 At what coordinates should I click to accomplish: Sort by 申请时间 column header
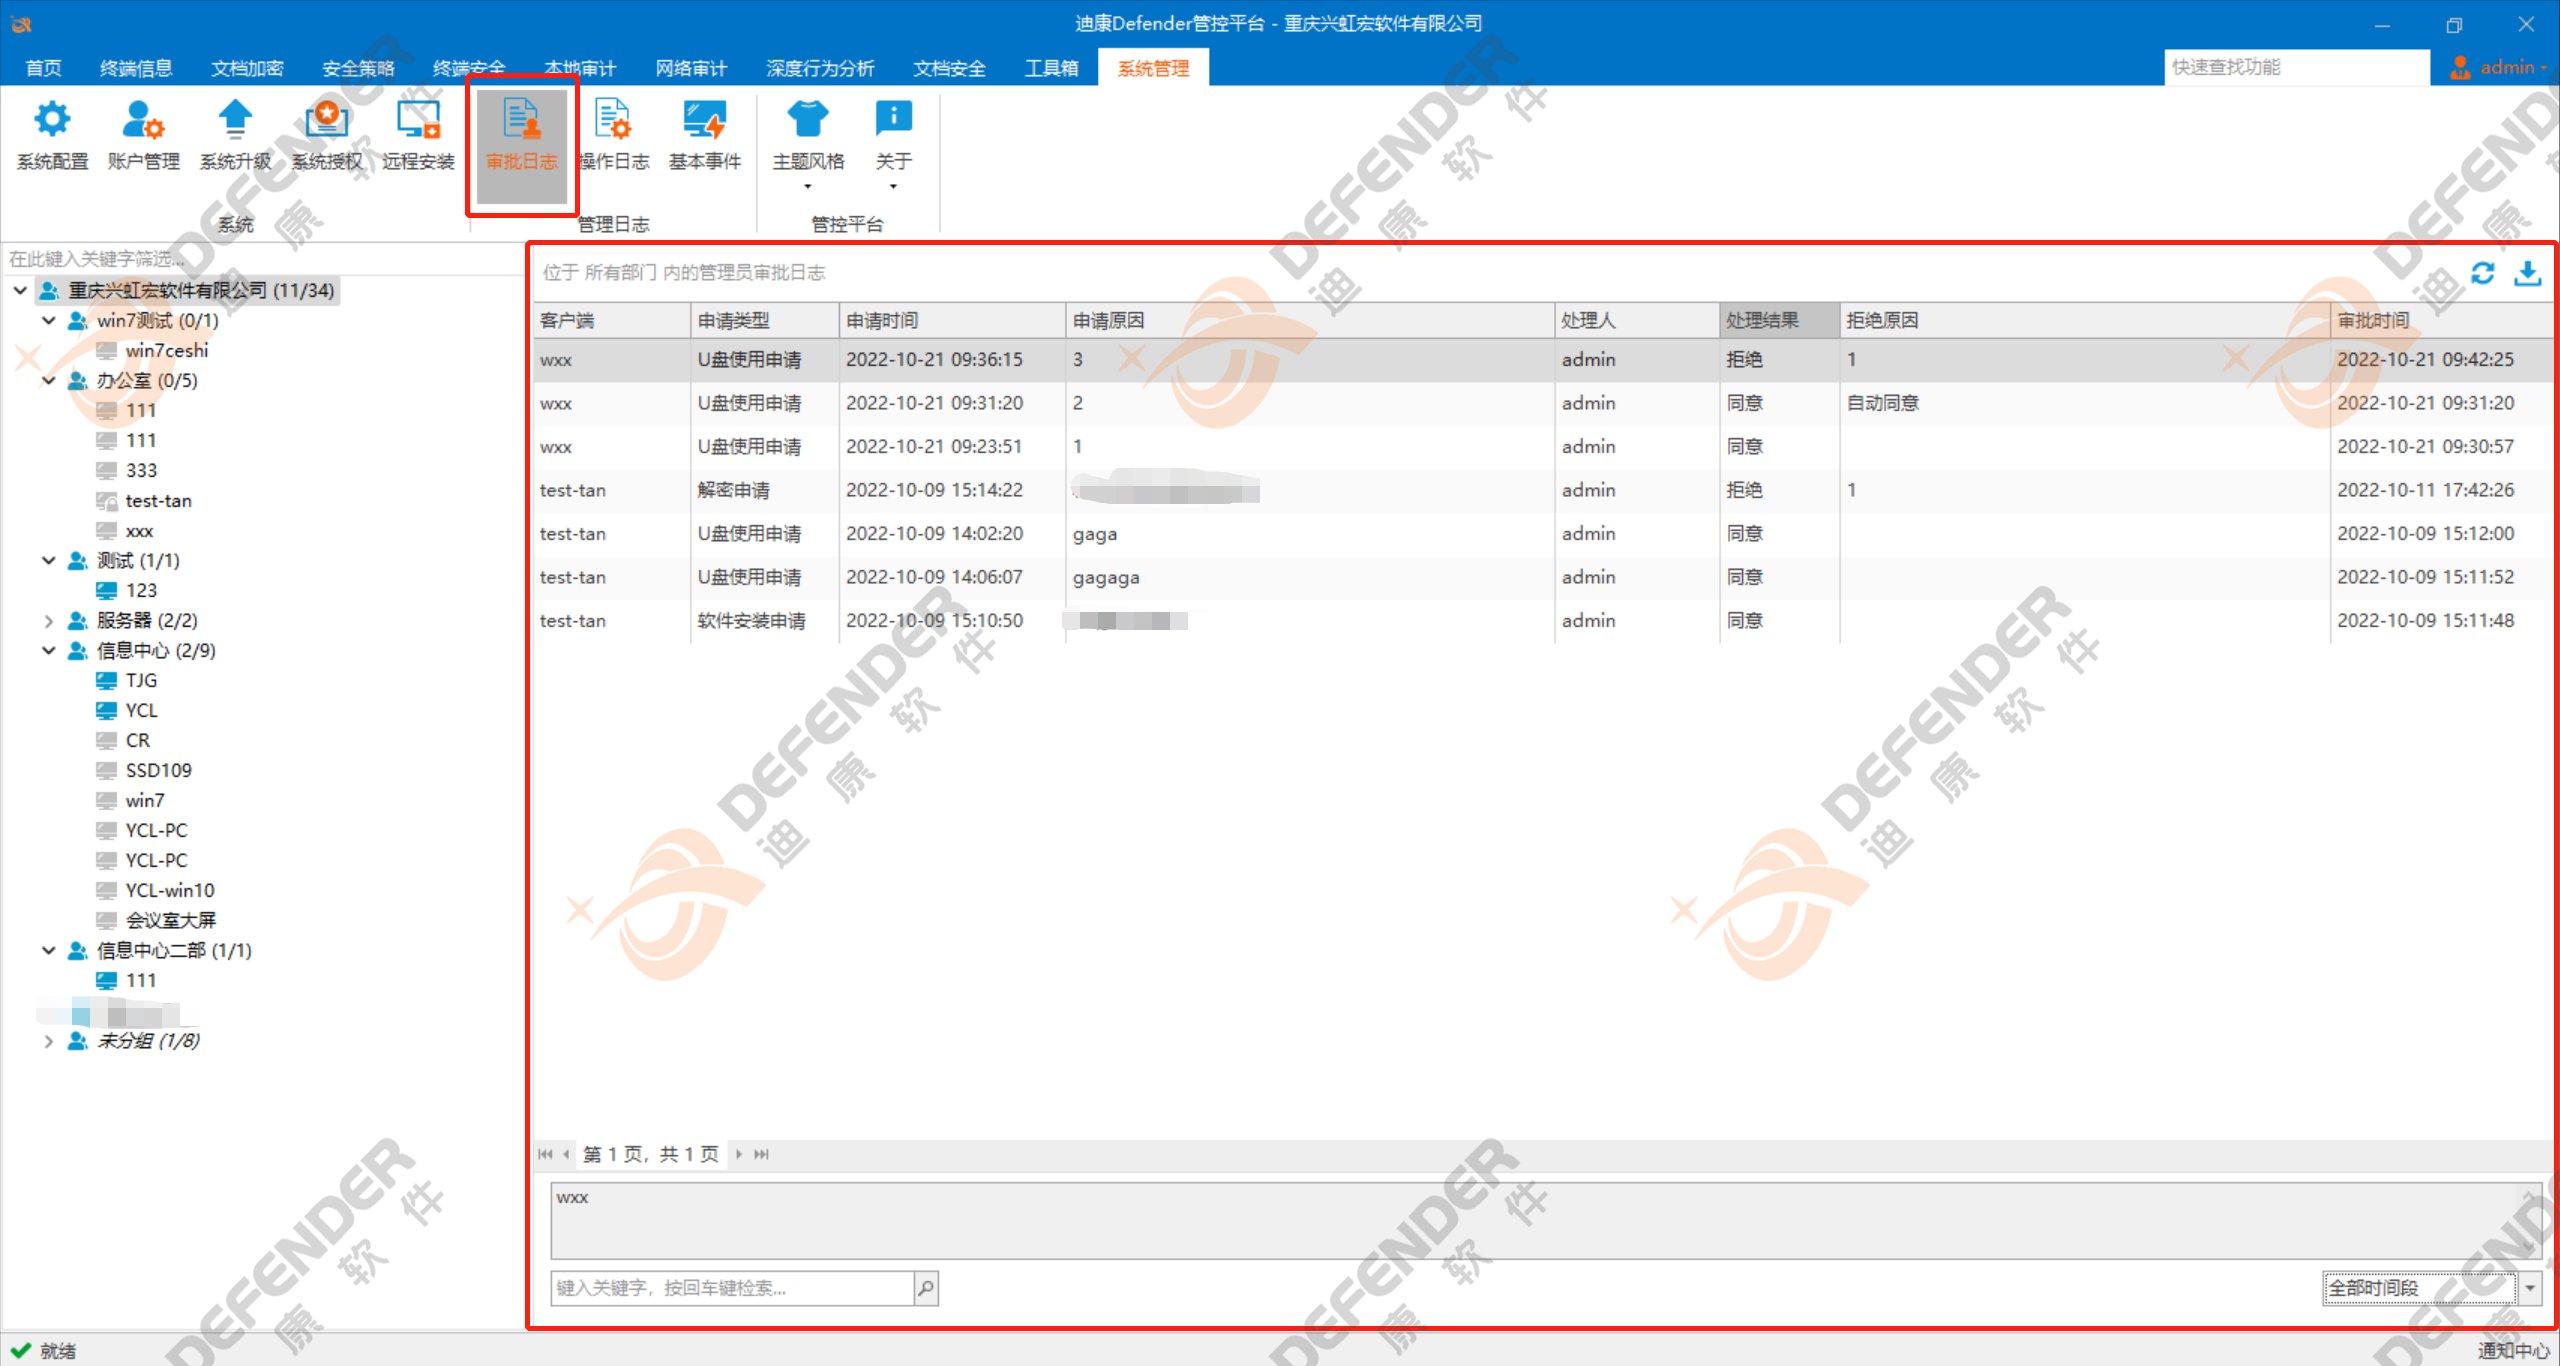pyautogui.click(x=952, y=320)
